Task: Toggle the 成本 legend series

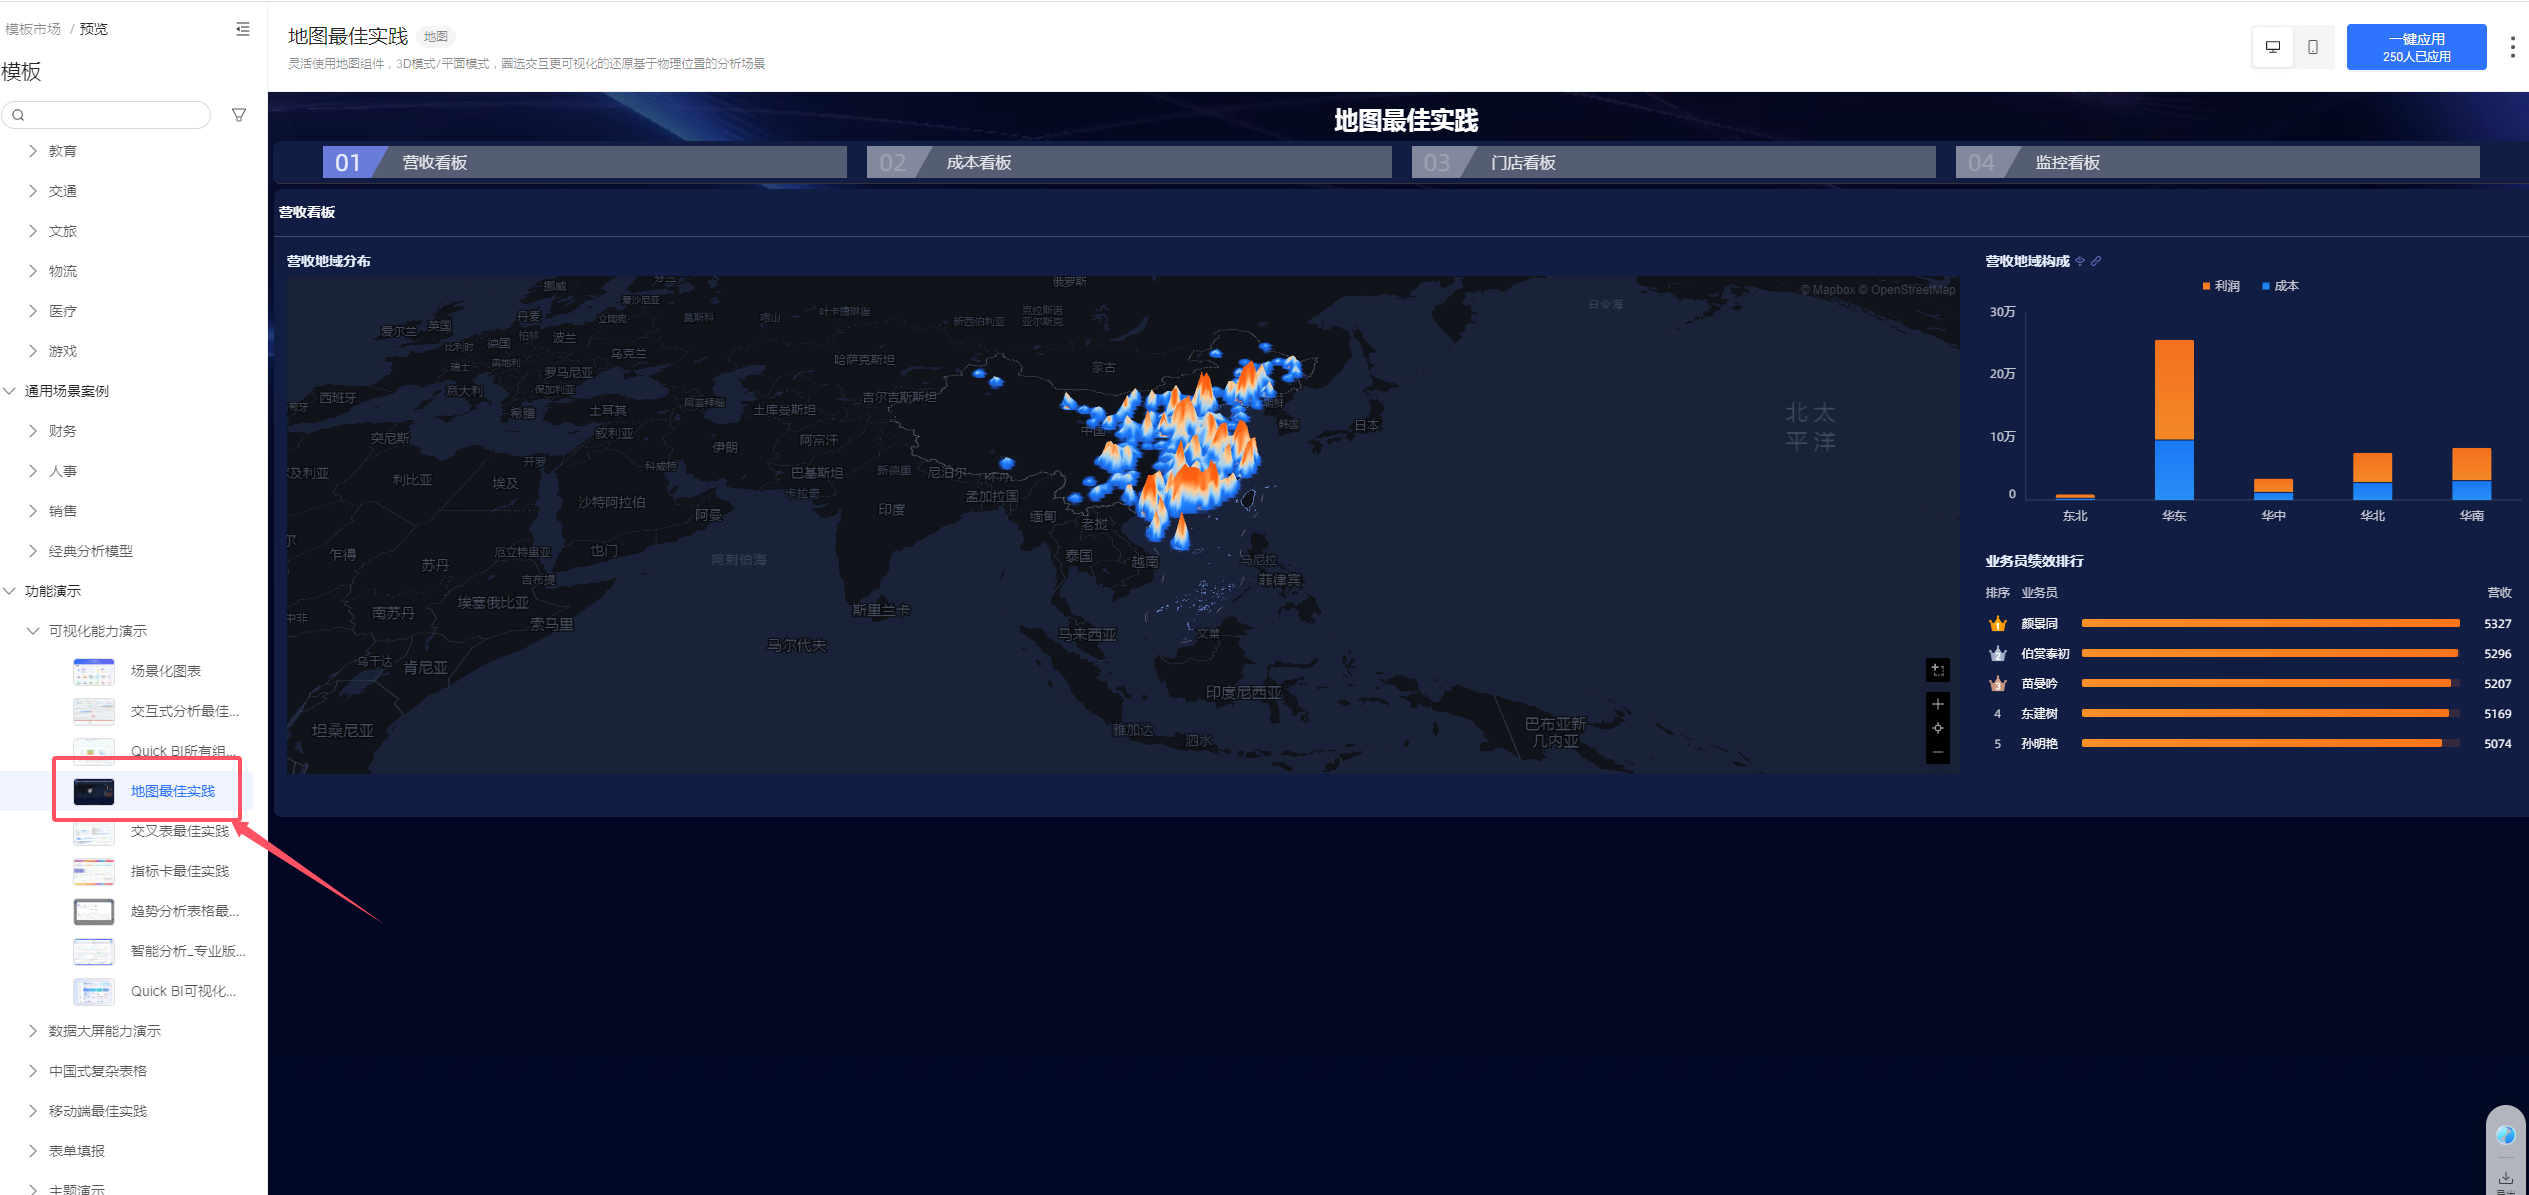Action: pyautogui.click(x=2280, y=286)
